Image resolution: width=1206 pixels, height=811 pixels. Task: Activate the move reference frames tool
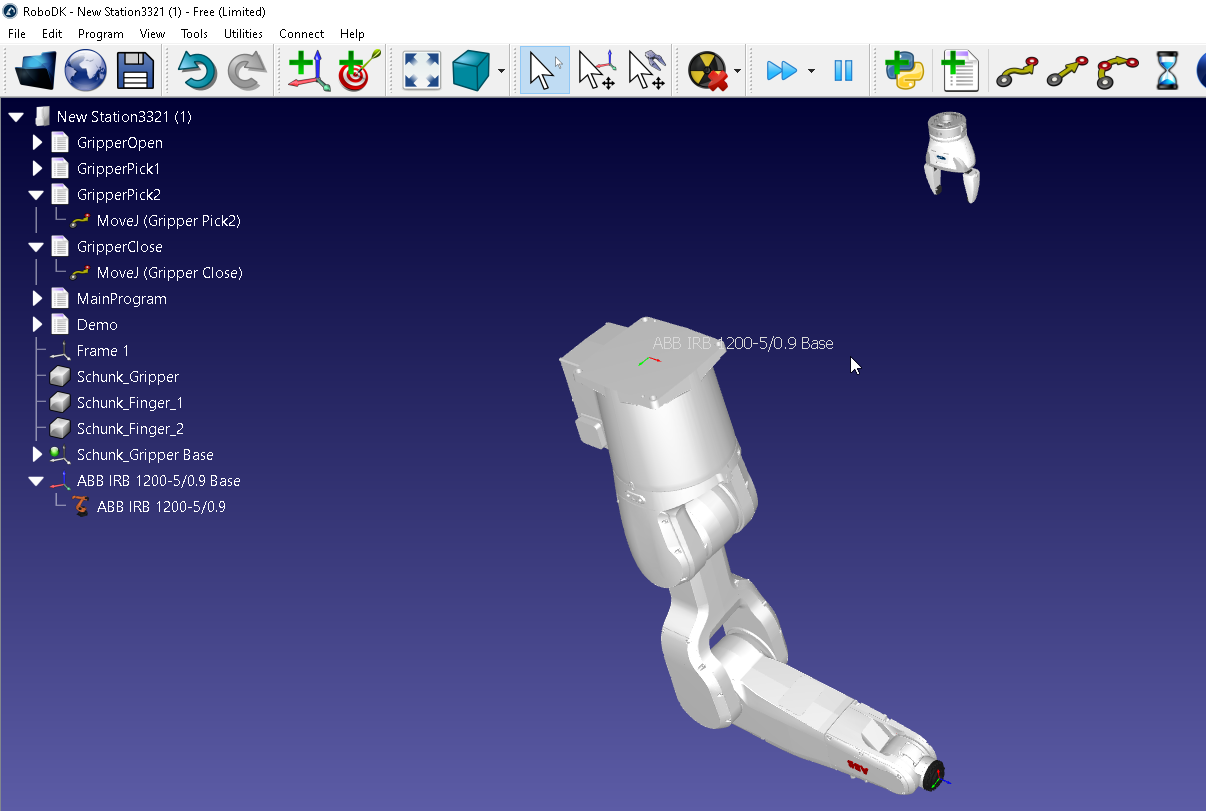[597, 71]
